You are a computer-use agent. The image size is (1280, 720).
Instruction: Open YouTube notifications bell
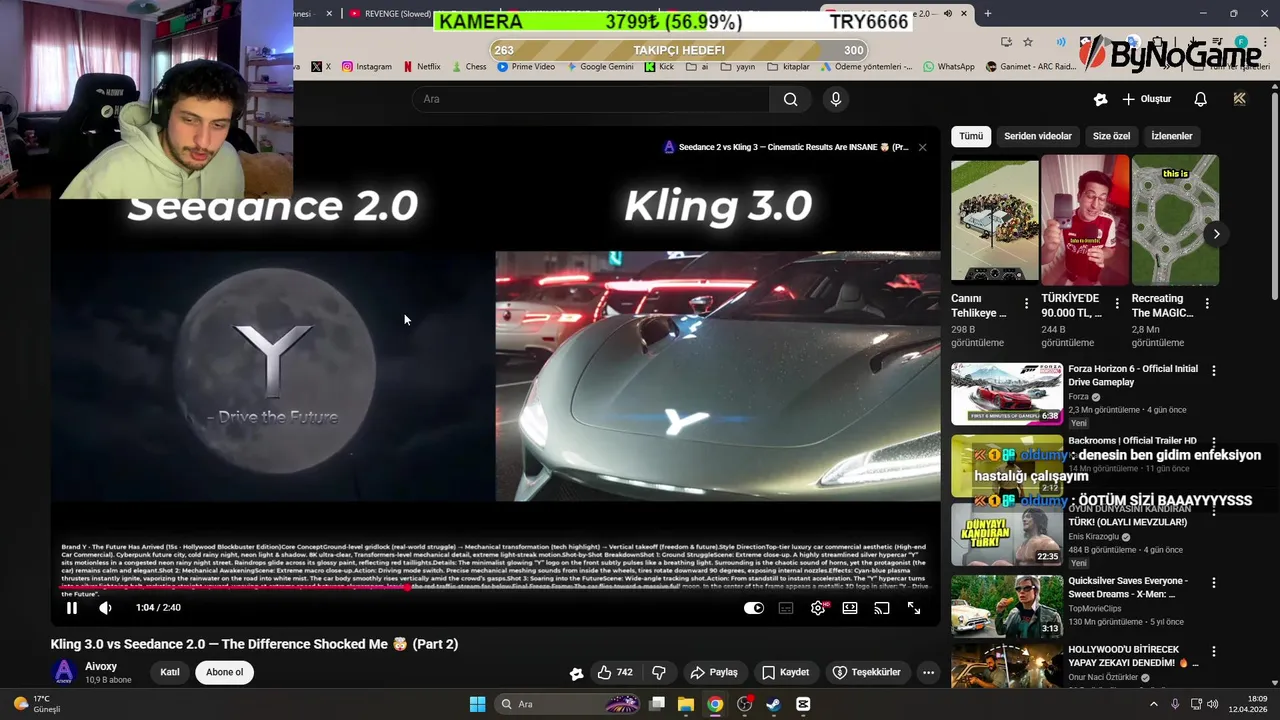[1200, 99]
